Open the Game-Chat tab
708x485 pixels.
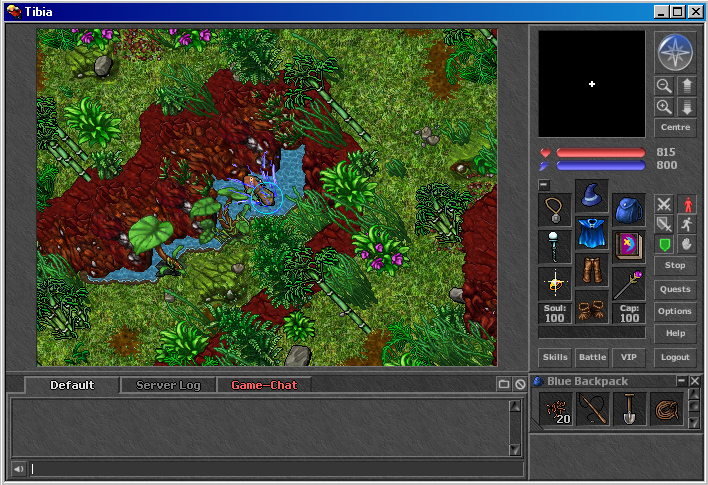(x=264, y=385)
